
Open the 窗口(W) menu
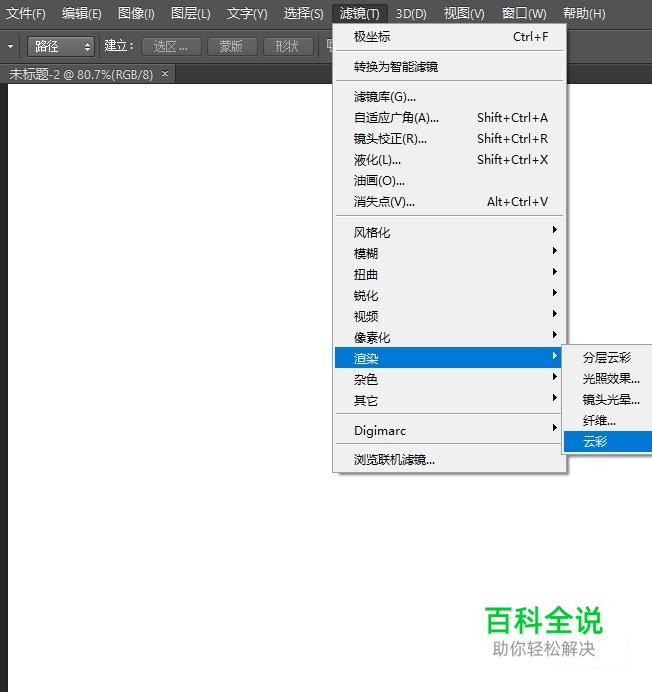[x=524, y=14]
